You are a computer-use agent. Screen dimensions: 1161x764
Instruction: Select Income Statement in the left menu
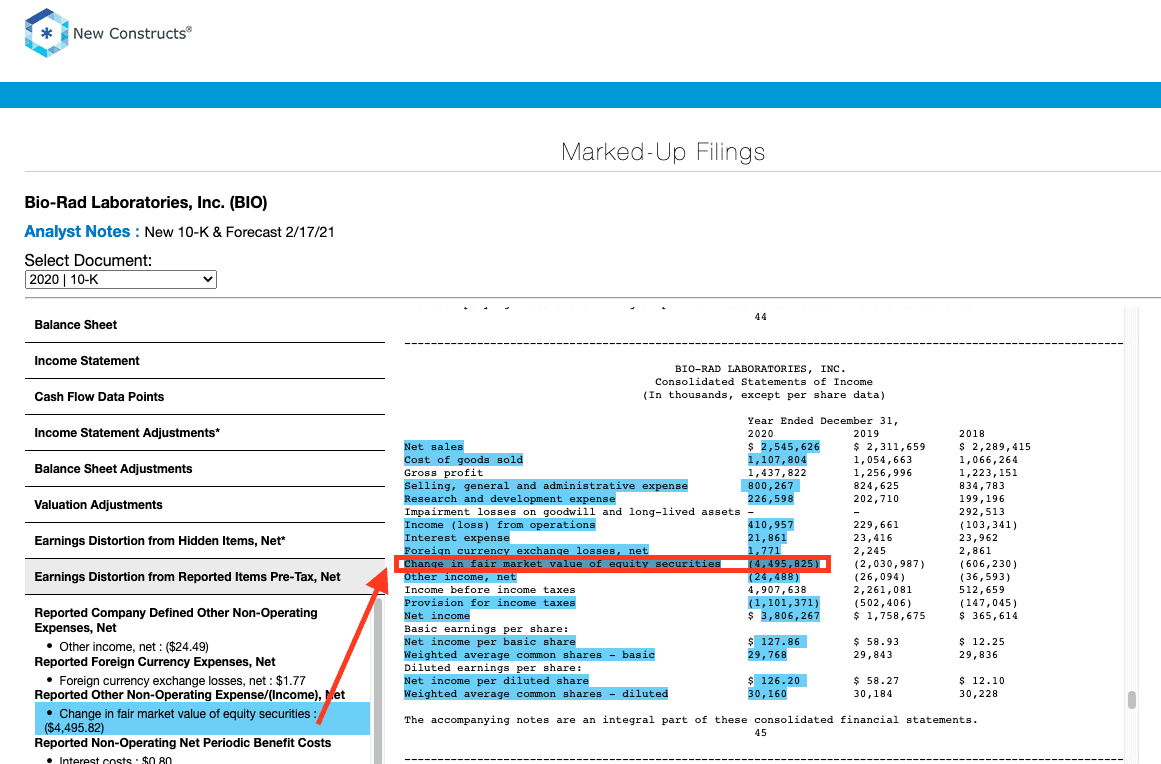205,361
